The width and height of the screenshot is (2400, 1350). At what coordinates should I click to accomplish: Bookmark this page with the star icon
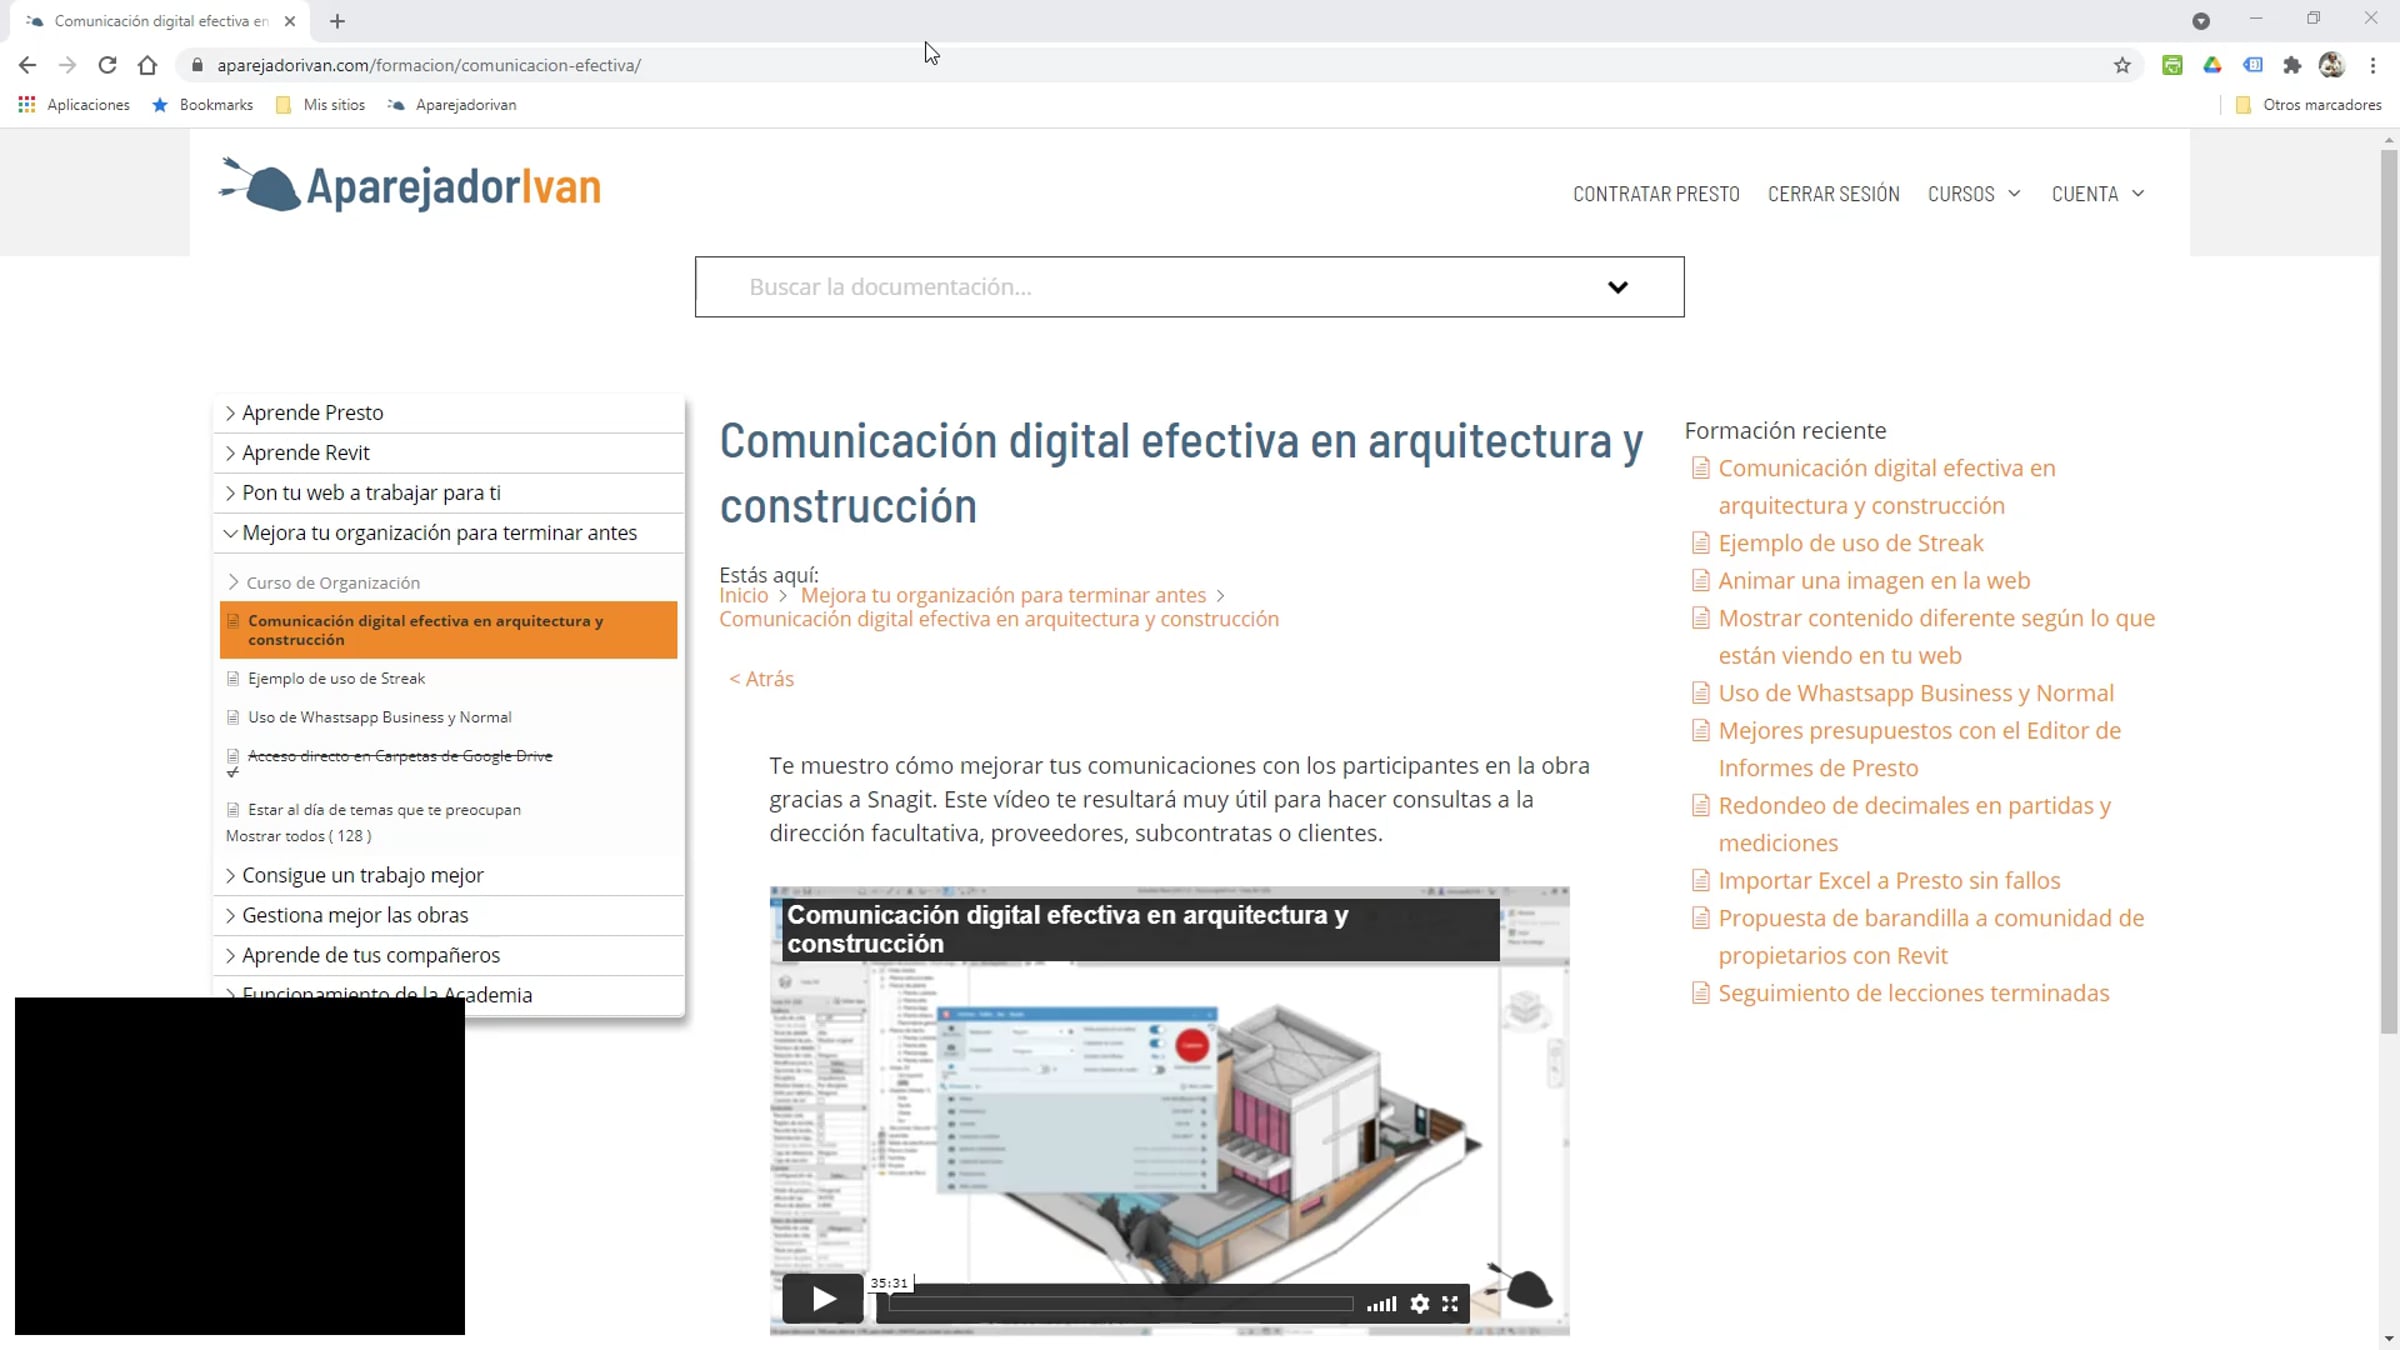point(2122,65)
